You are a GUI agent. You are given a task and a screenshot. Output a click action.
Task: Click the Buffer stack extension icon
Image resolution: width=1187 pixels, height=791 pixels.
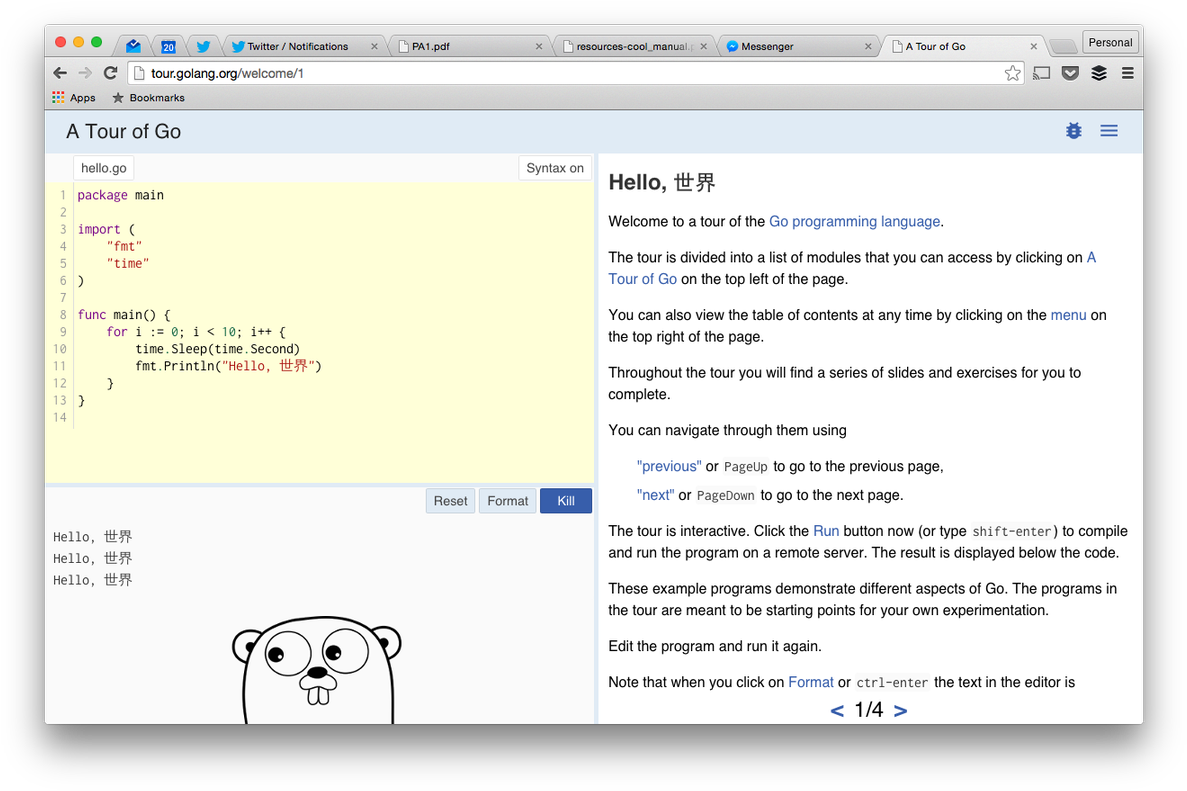[1098, 73]
